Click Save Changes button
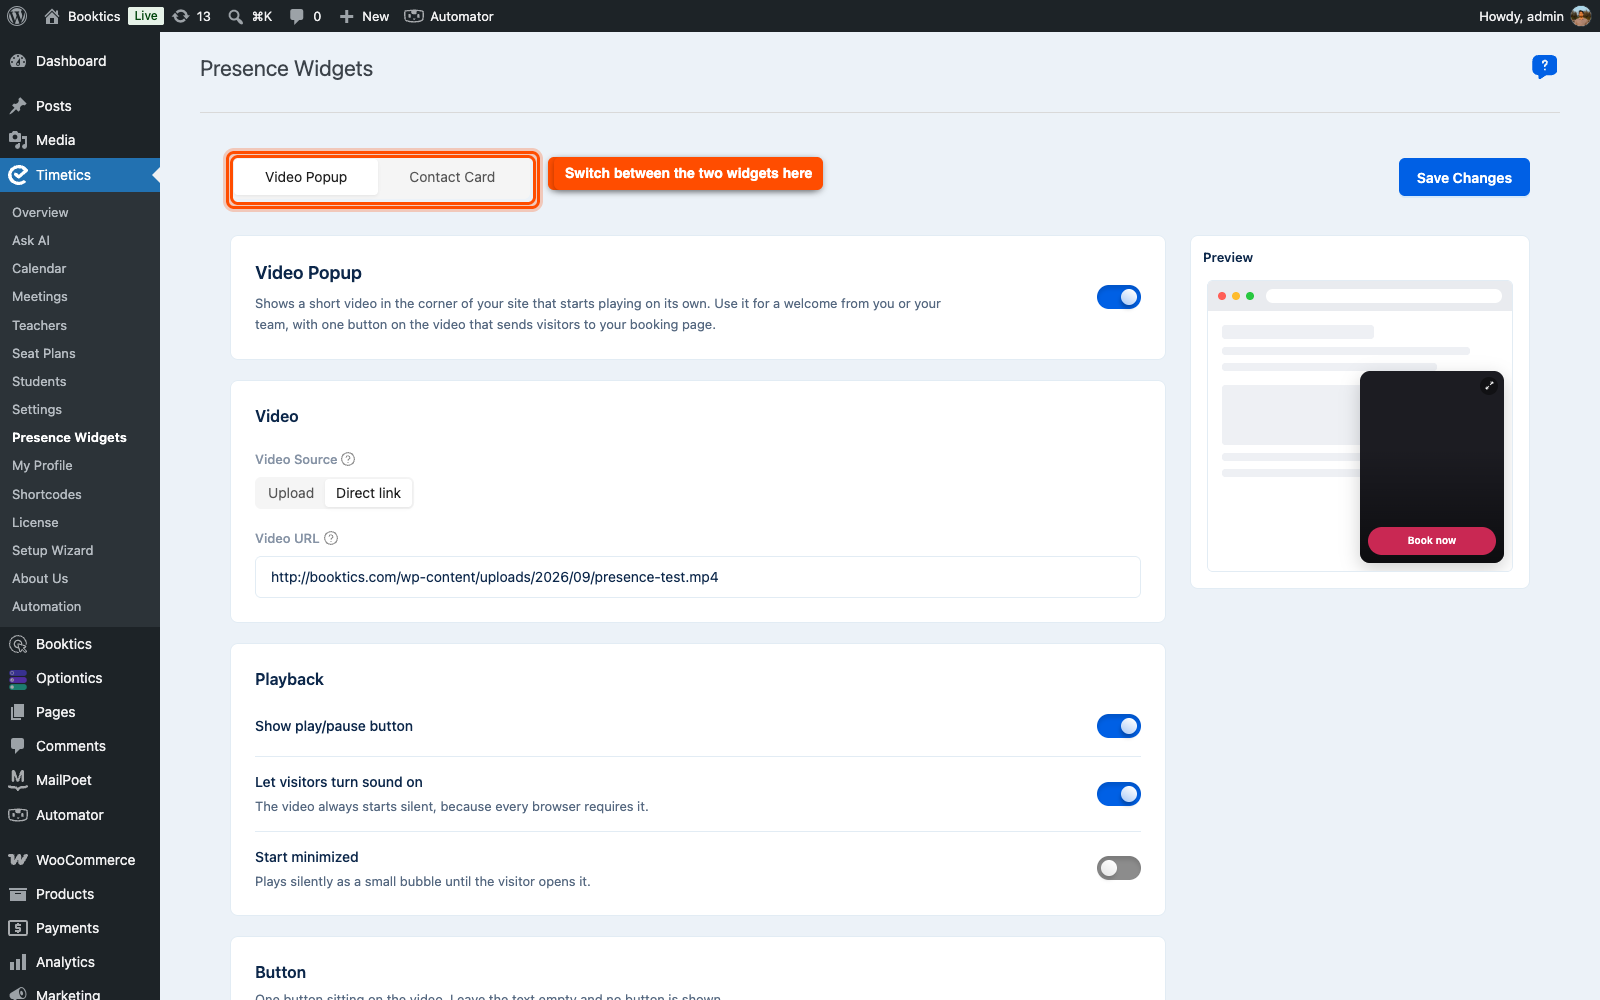1600x1000 pixels. (x=1464, y=177)
